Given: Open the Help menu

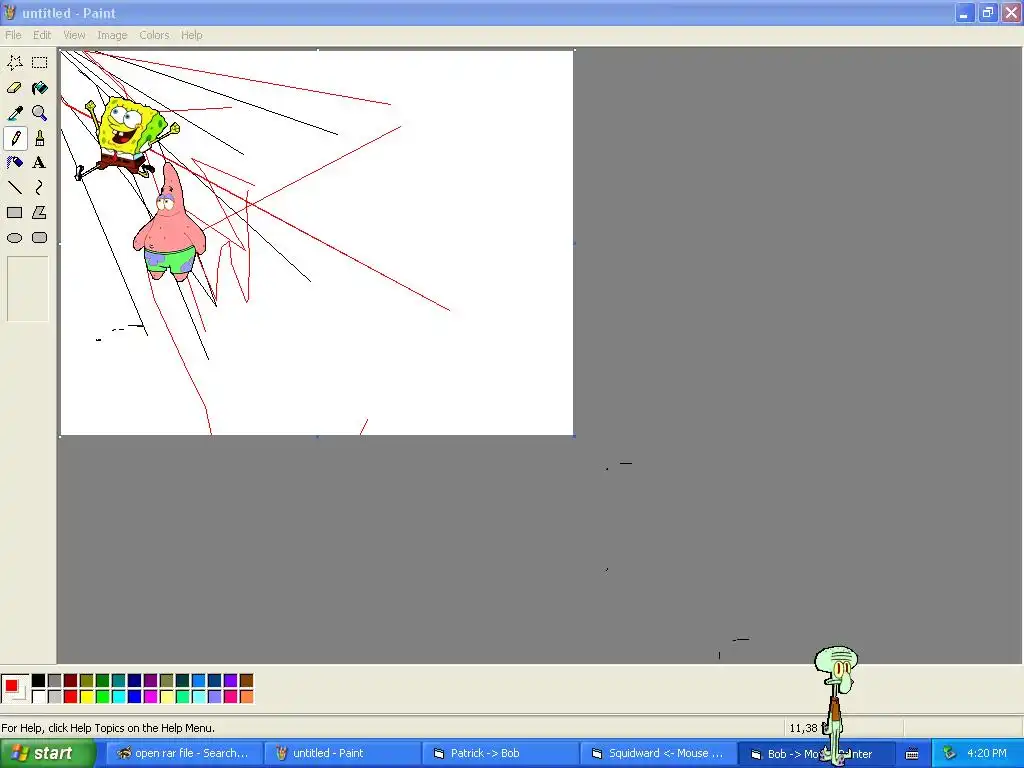Looking at the screenshot, I should 191,35.
